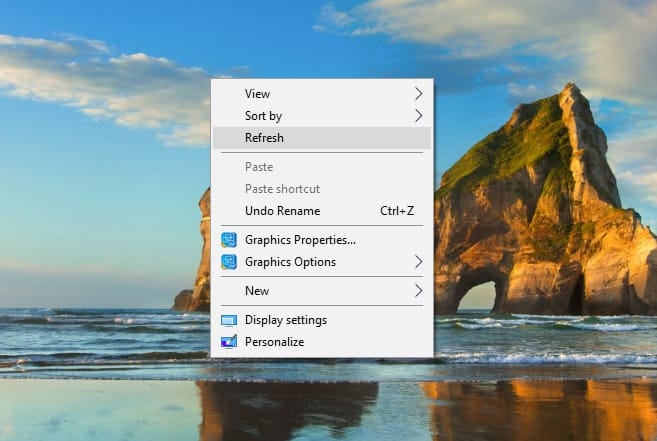Viewport: 657px width, 441px height.
Task: Select the Personalize text label
Action: coord(274,342)
